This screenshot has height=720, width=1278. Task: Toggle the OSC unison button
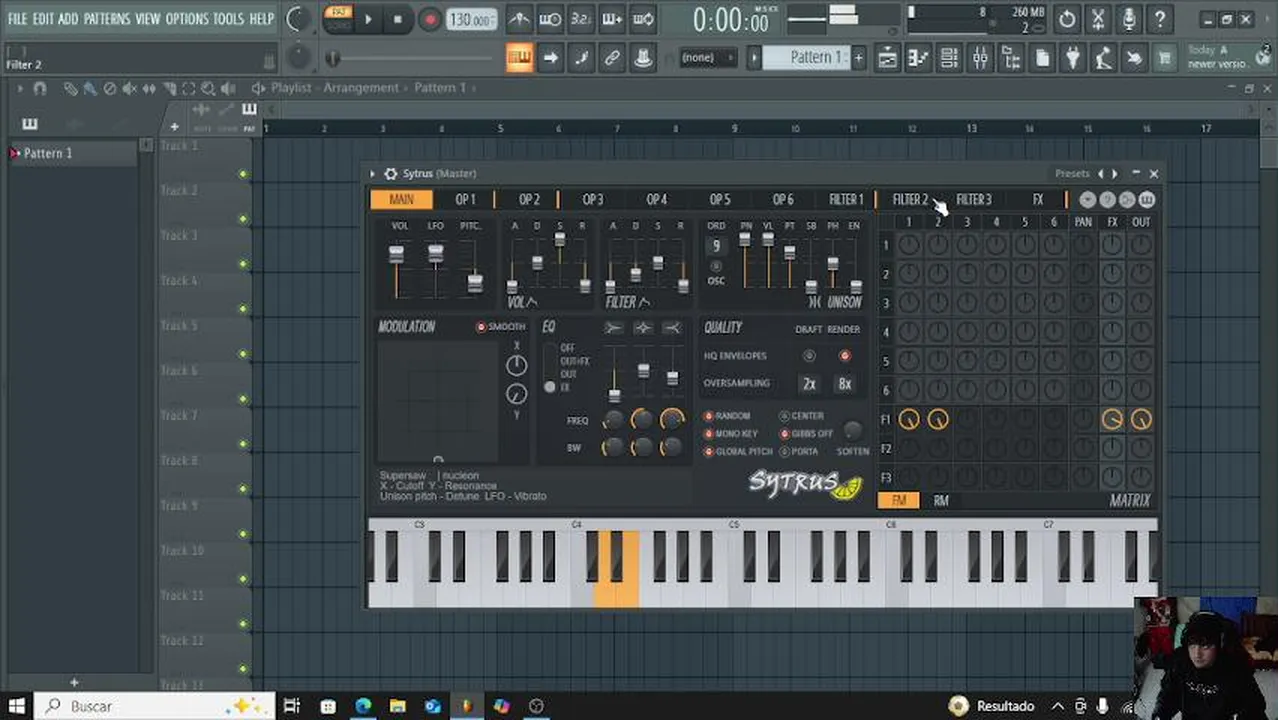click(716, 267)
